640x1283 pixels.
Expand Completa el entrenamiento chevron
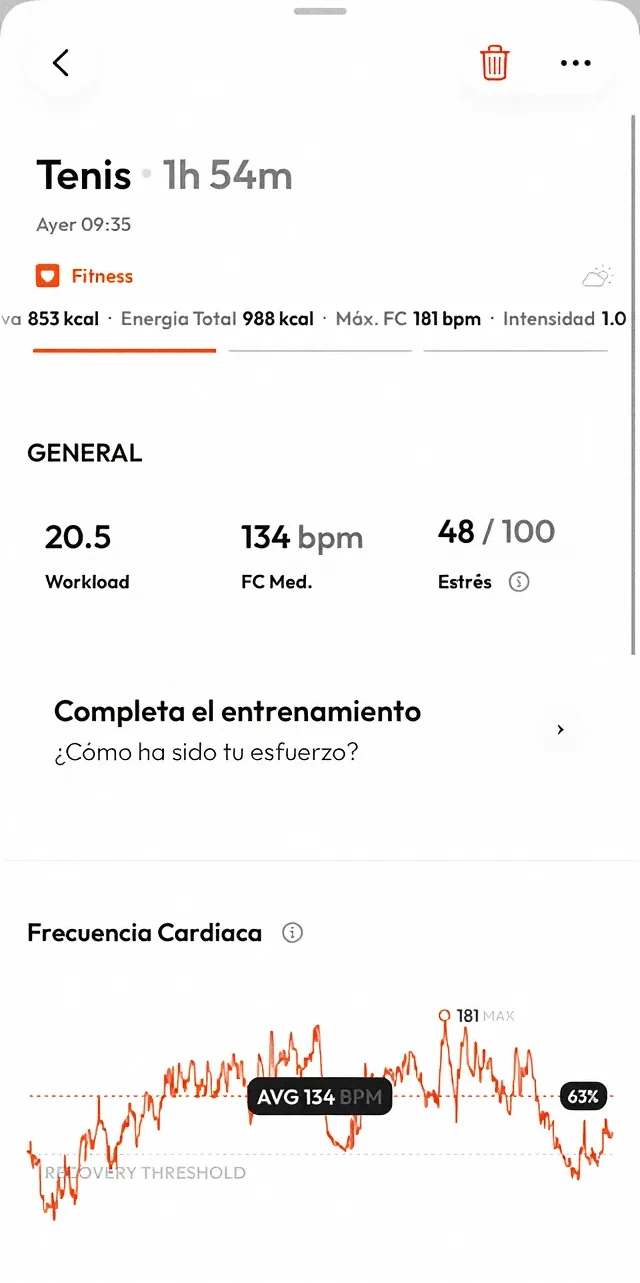coord(560,730)
